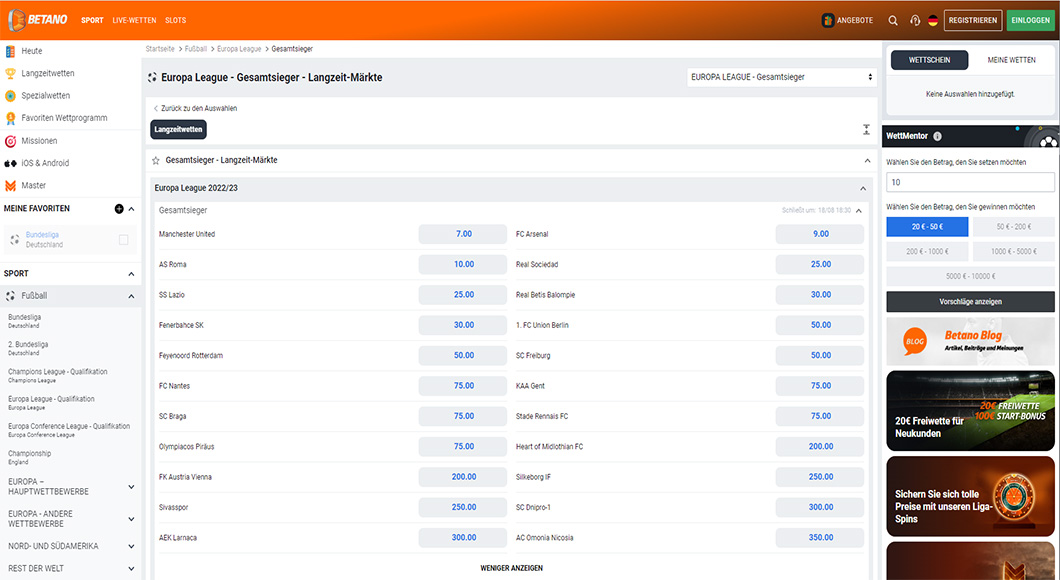Click the Betano logo
Screen dimensions: 1060x580
click(38, 20)
